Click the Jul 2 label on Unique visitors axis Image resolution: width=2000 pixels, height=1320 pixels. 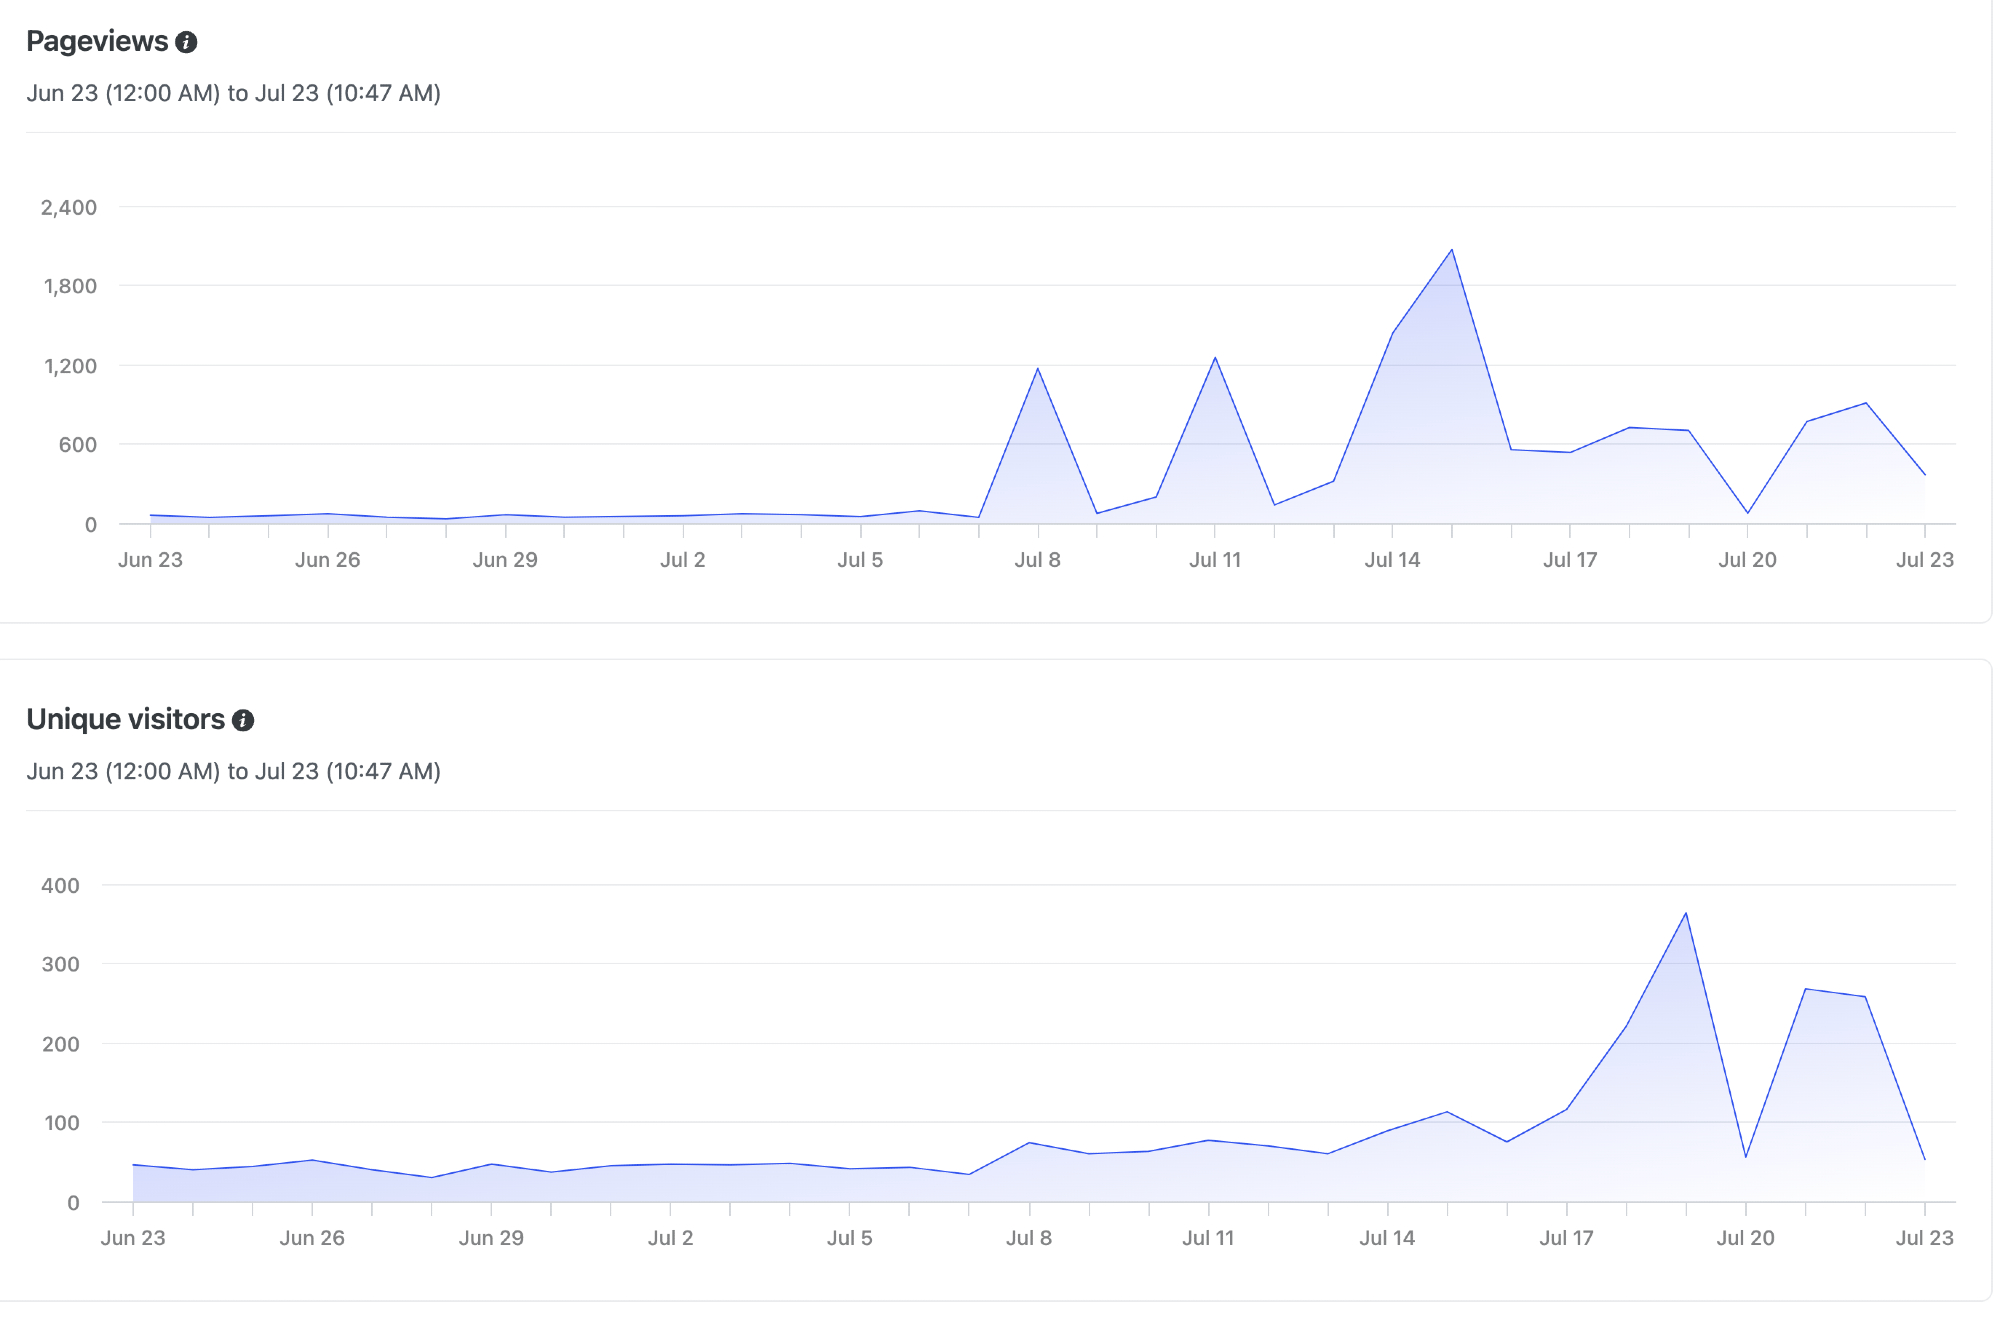click(670, 1238)
